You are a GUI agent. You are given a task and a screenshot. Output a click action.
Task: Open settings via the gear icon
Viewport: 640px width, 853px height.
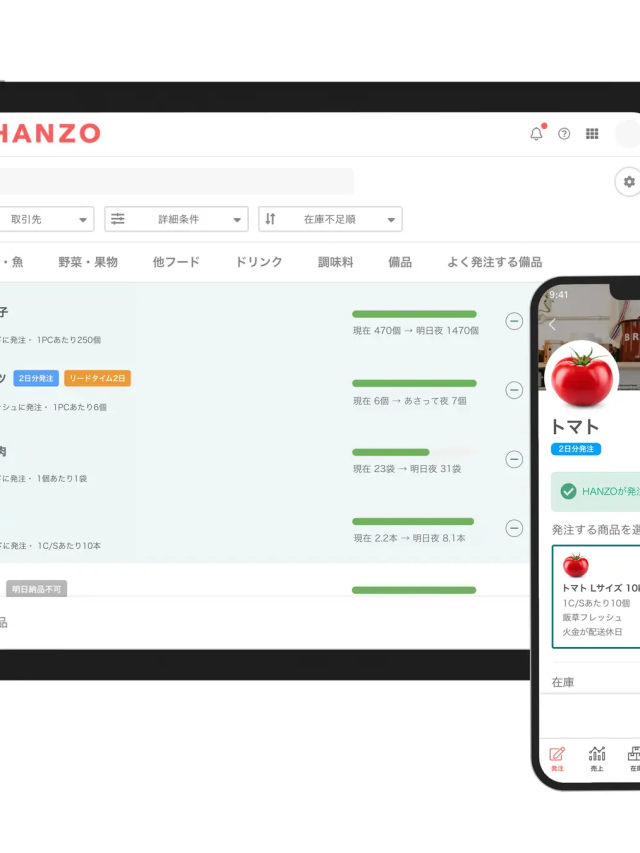pyautogui.click(x=628, y=182)
